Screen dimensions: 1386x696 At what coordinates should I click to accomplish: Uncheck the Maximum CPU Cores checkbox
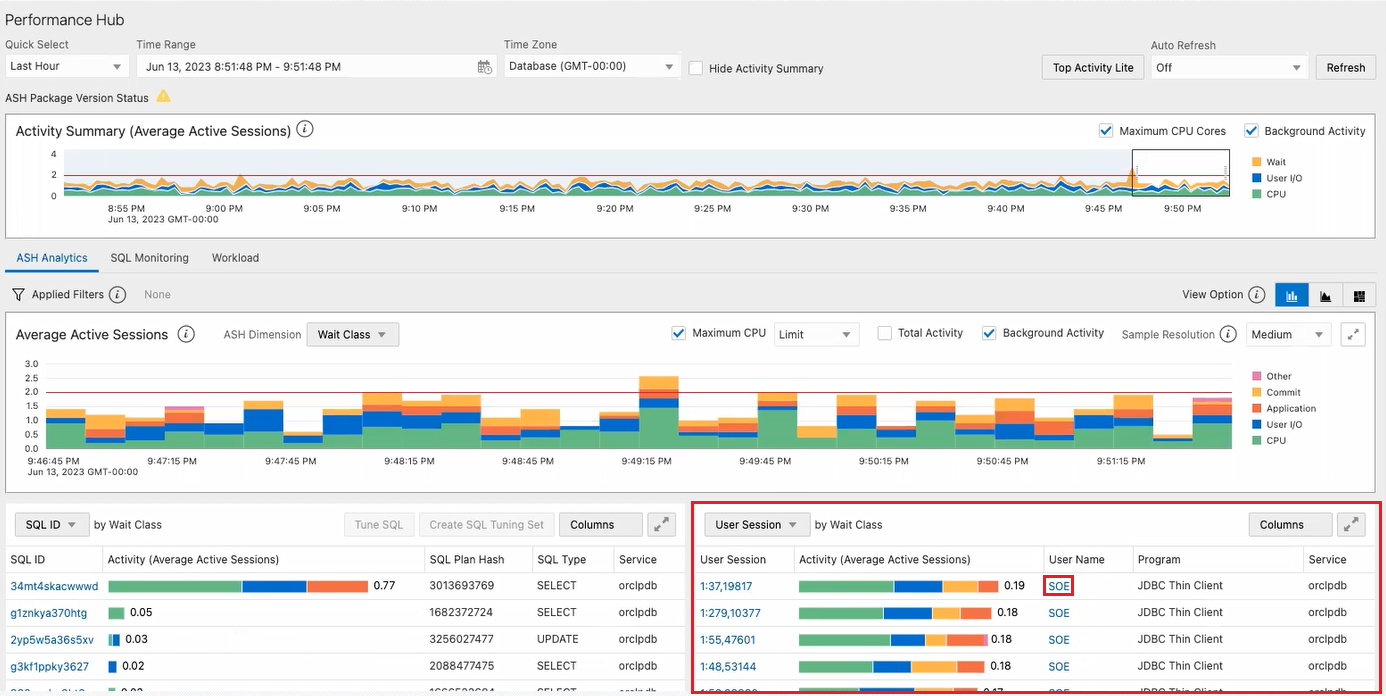pos(1106,131)
